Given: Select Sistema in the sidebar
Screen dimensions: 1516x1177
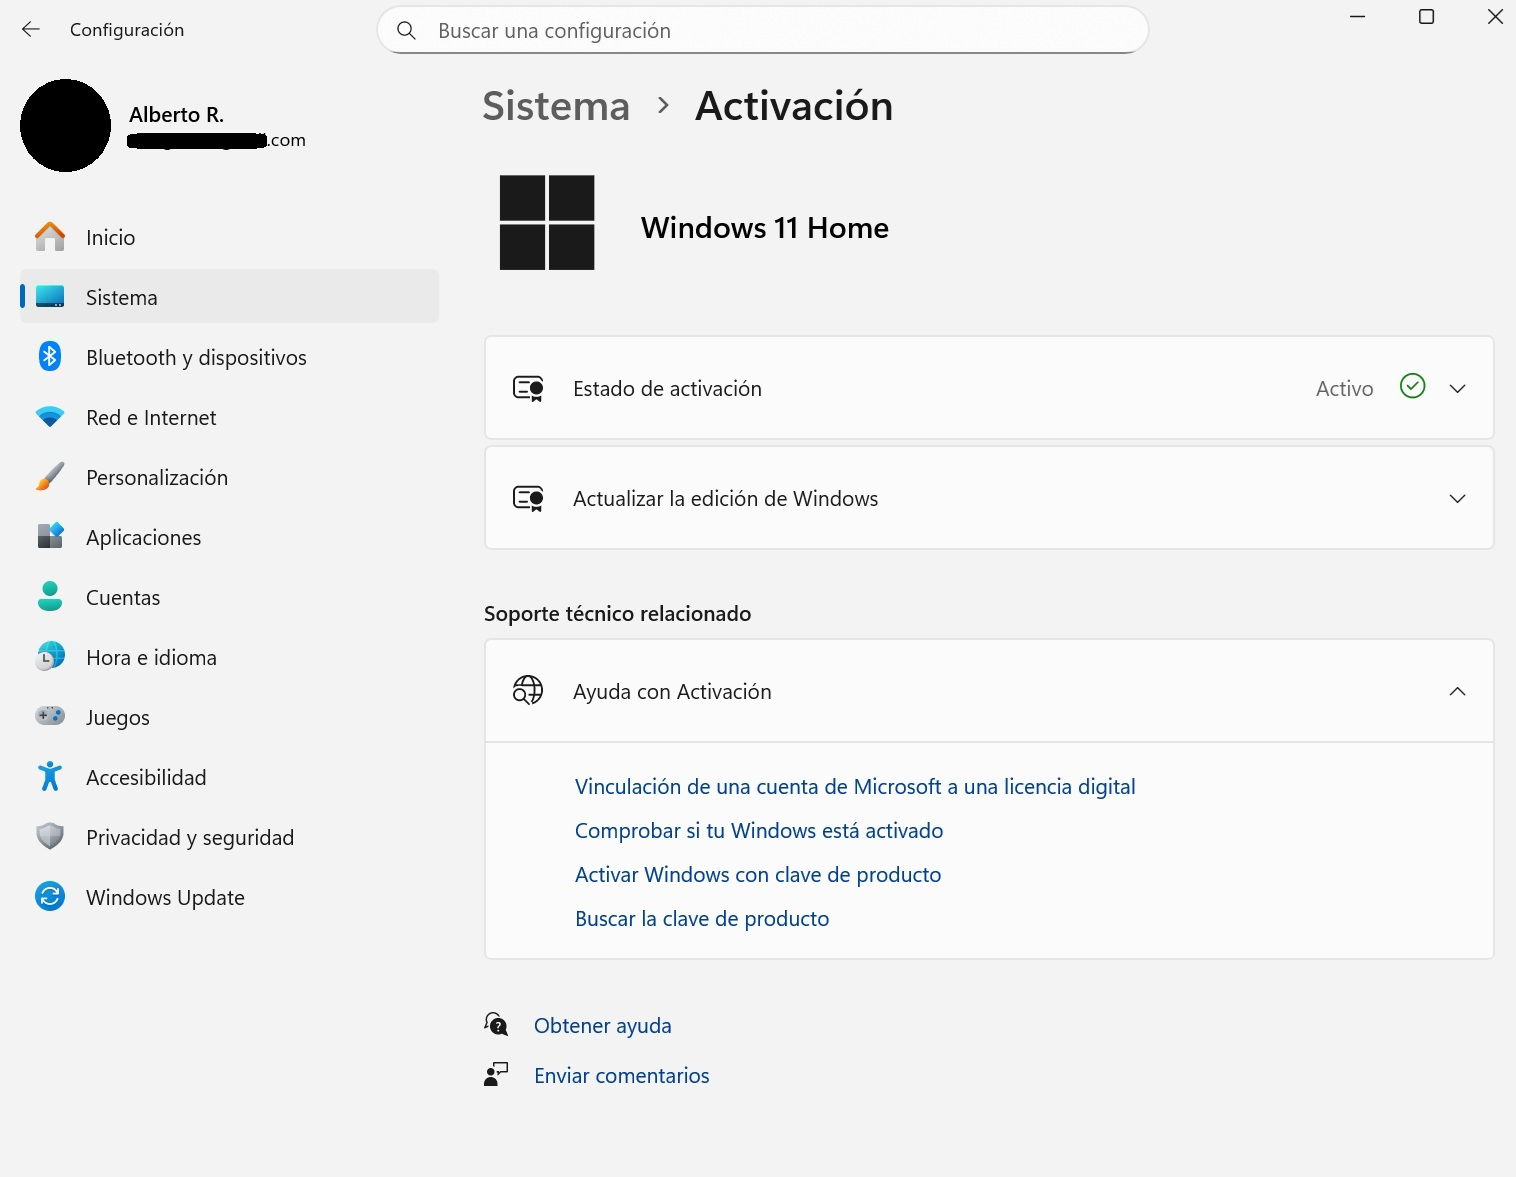Looking at the screenshot, I should point(120,296).
